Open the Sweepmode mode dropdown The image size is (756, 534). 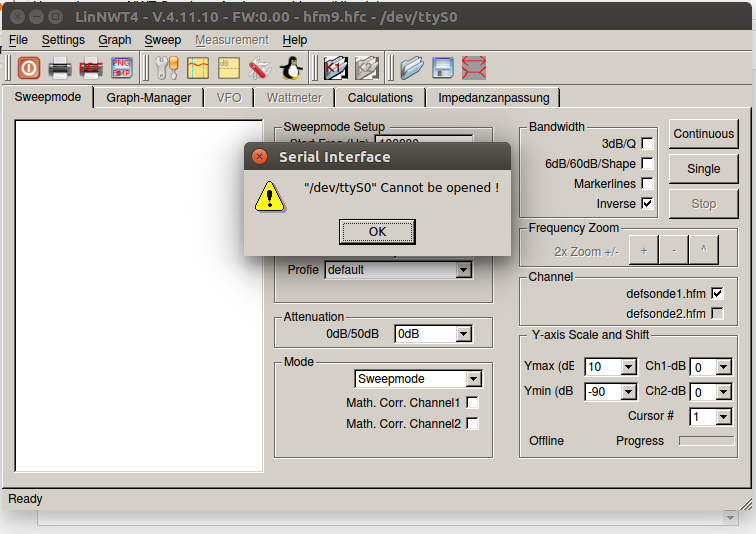click(473, 379)
